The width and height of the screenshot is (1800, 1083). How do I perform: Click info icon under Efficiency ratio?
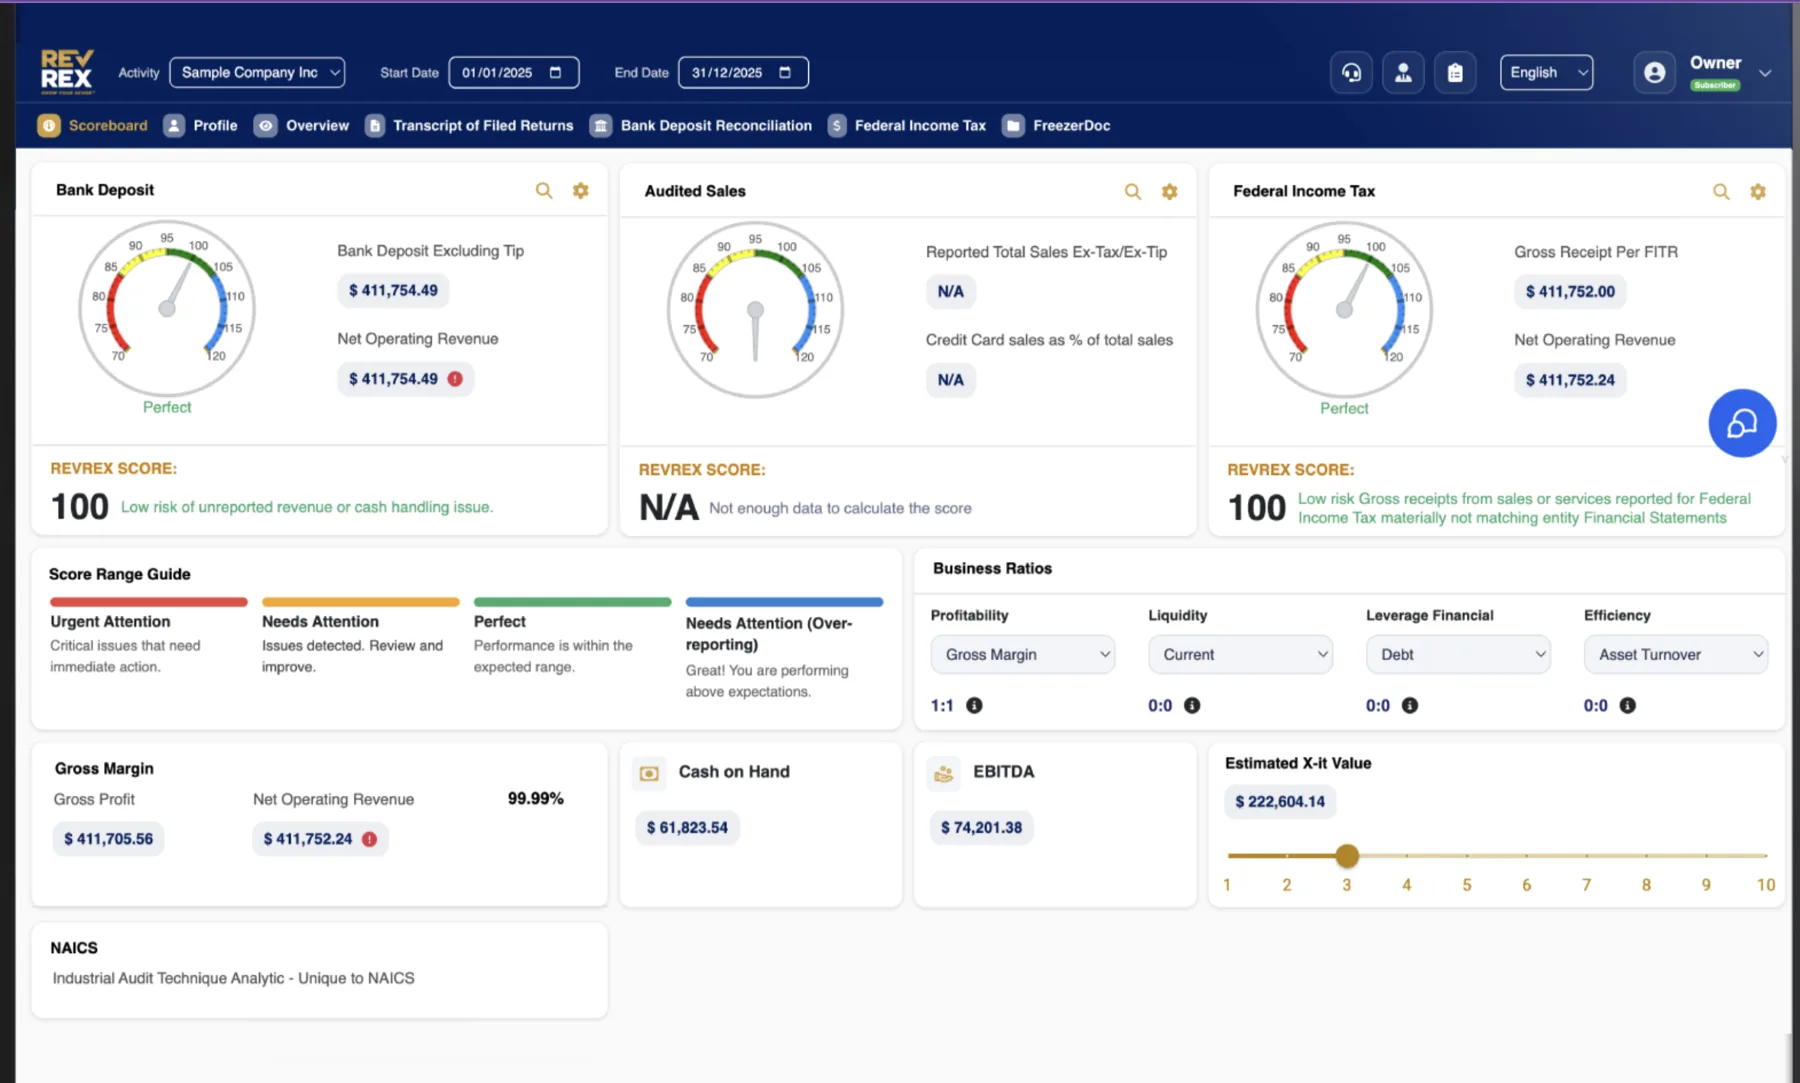1628,705
